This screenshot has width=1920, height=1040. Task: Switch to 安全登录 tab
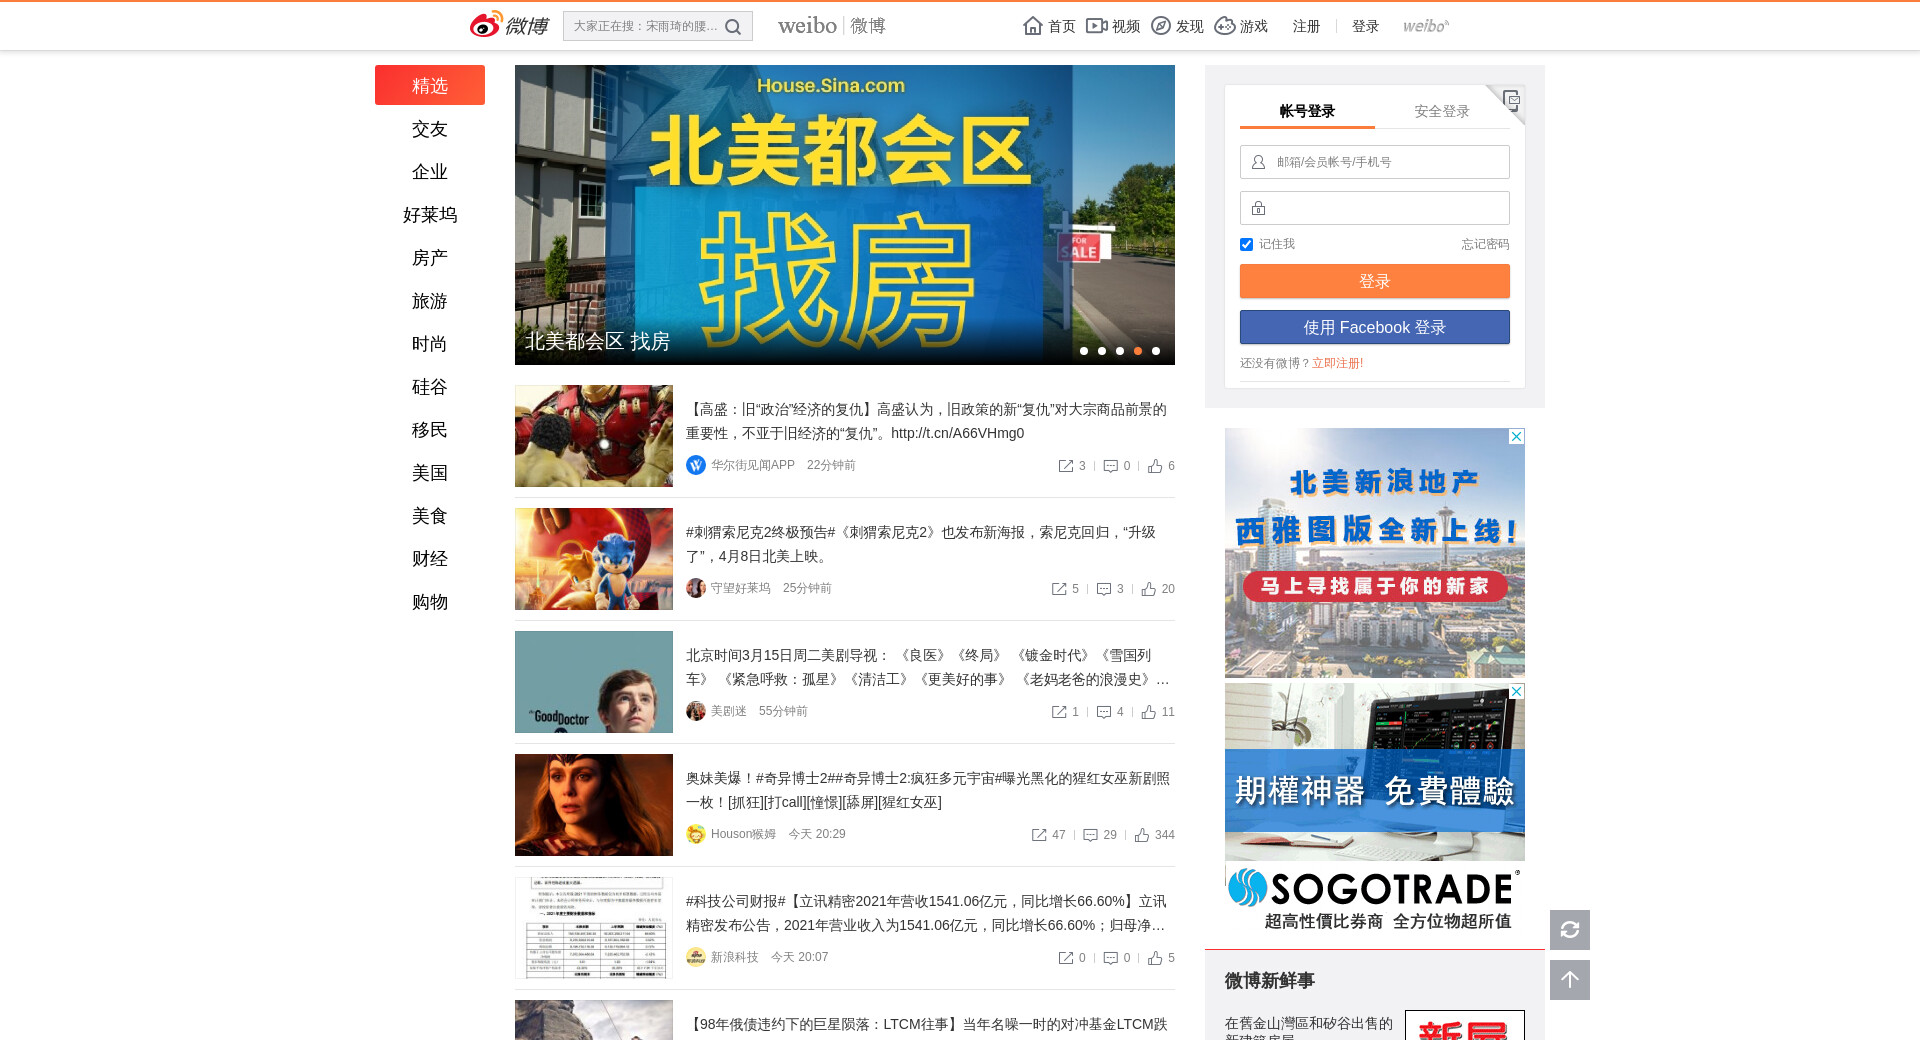pos(1441,111)
